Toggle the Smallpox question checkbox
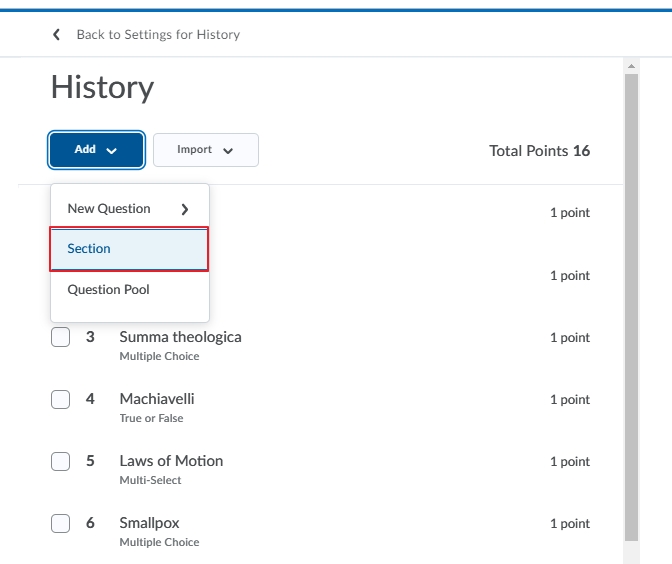This screenshot has height=564, width=672. (x=60, y=523)
